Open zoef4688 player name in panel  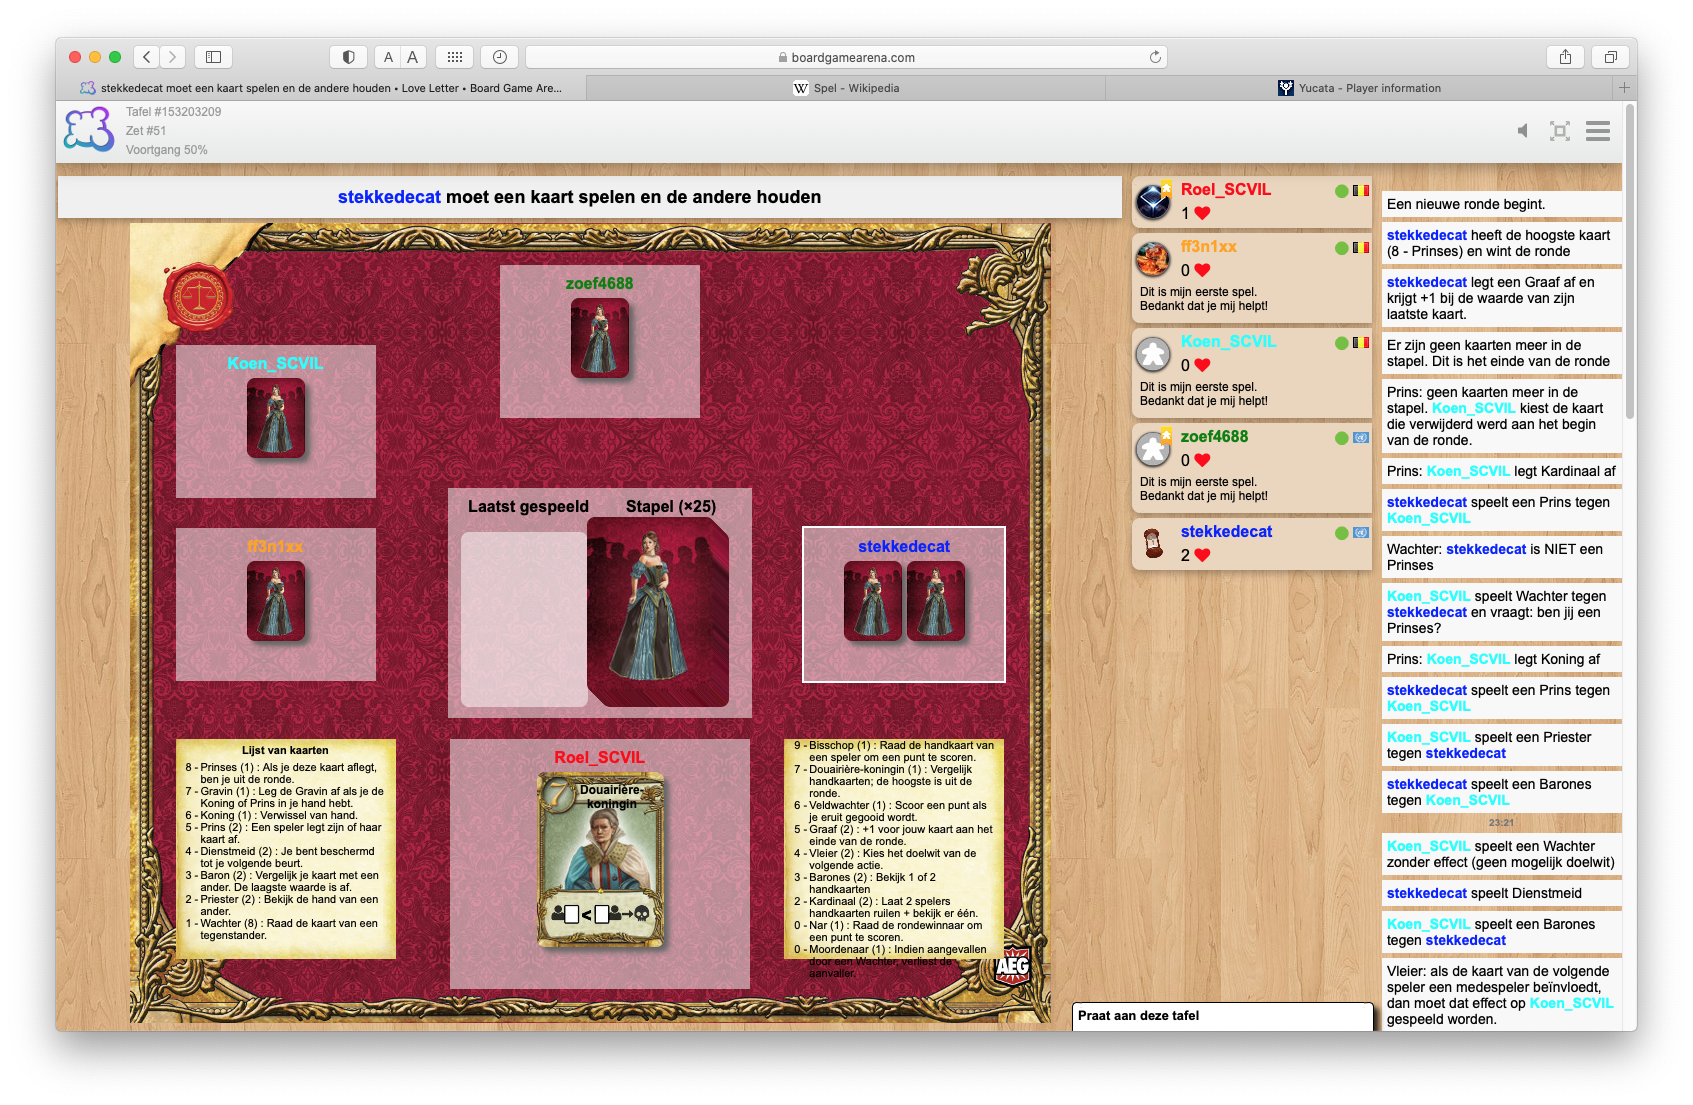pos(1214,436)
